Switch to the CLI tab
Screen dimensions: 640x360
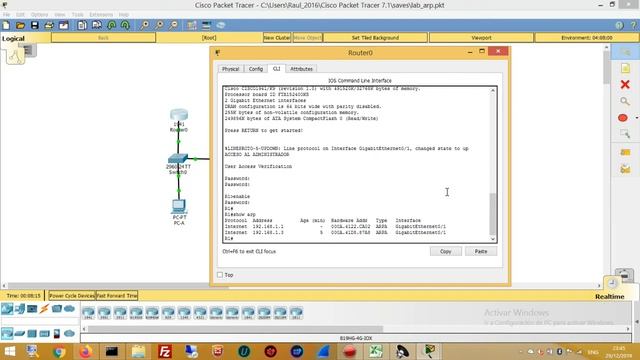(276, 69)
